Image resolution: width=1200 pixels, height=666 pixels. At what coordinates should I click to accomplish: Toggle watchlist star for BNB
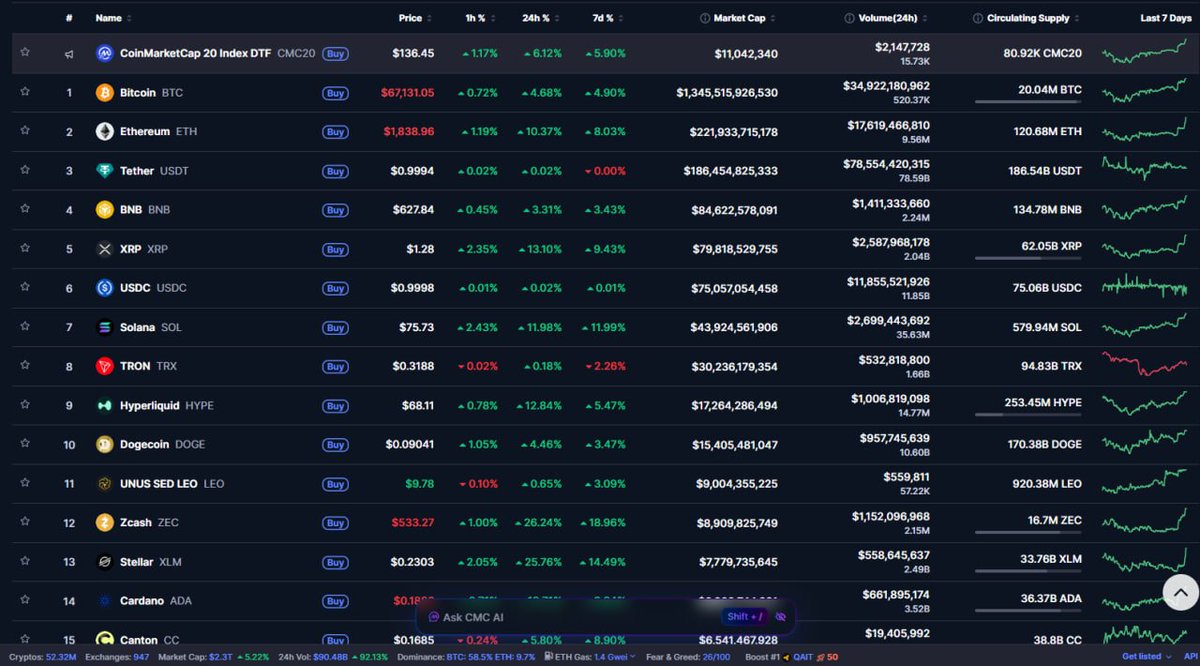[x=25, y=209]
